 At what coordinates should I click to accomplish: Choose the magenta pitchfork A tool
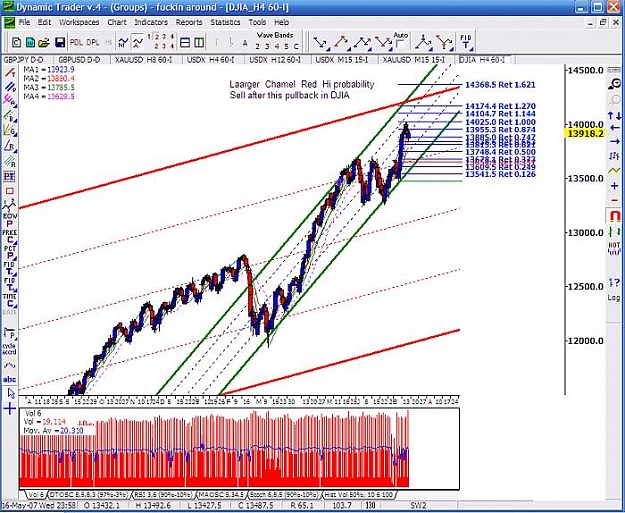10,100
